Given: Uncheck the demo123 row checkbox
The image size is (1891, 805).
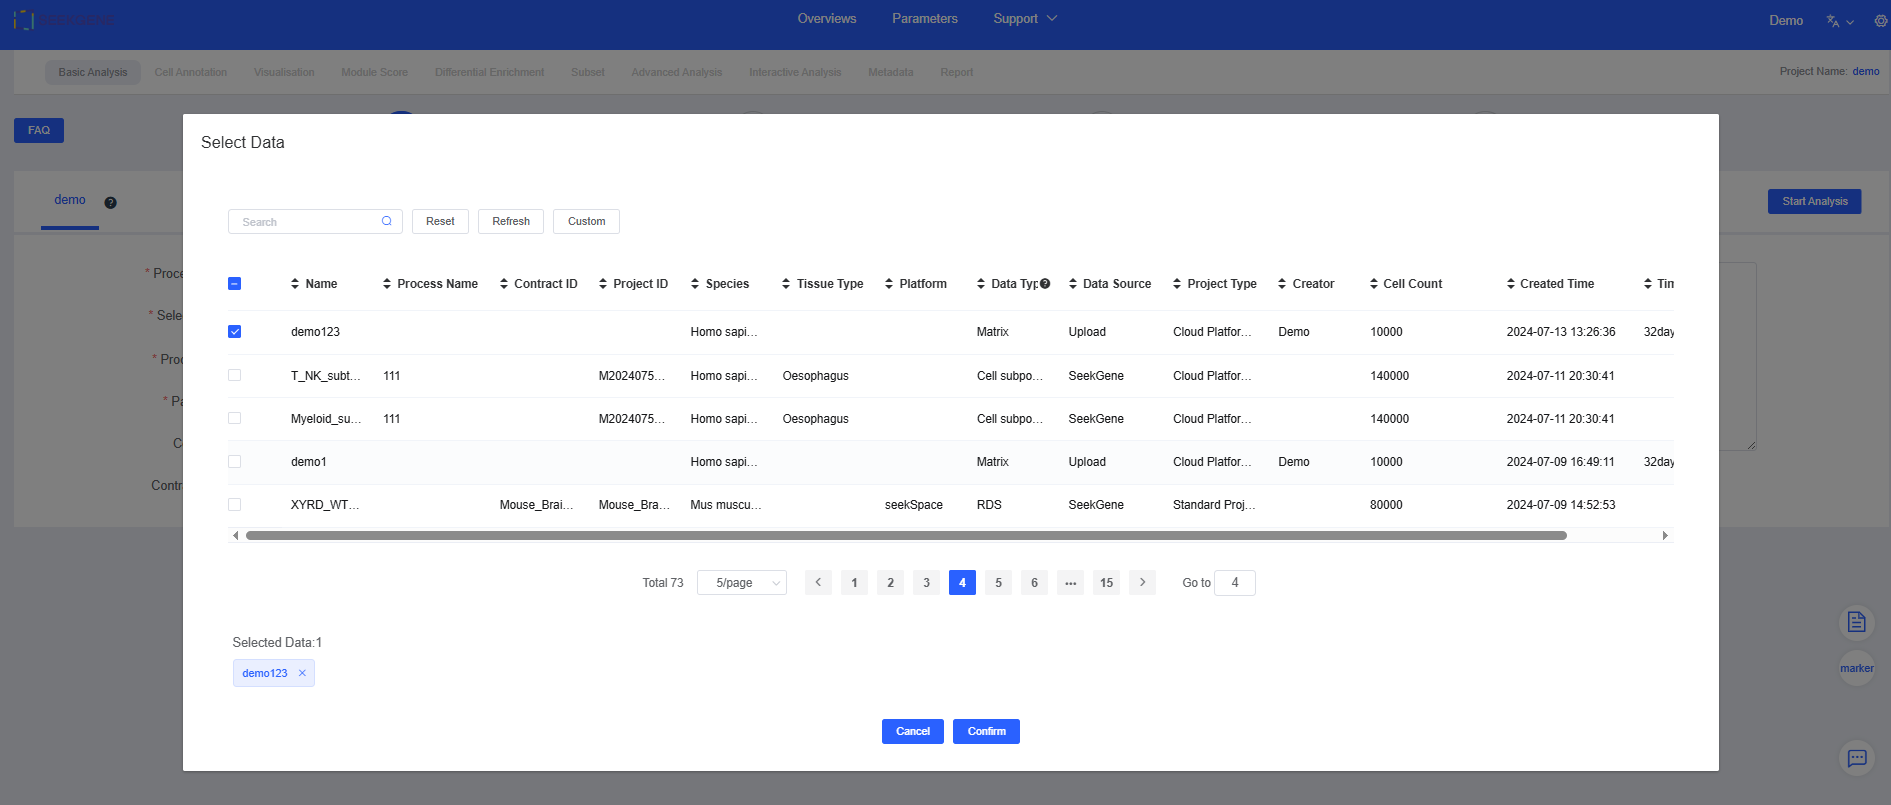Looking at the screenshot, I should pyautogui.click(x=235, y=332).
